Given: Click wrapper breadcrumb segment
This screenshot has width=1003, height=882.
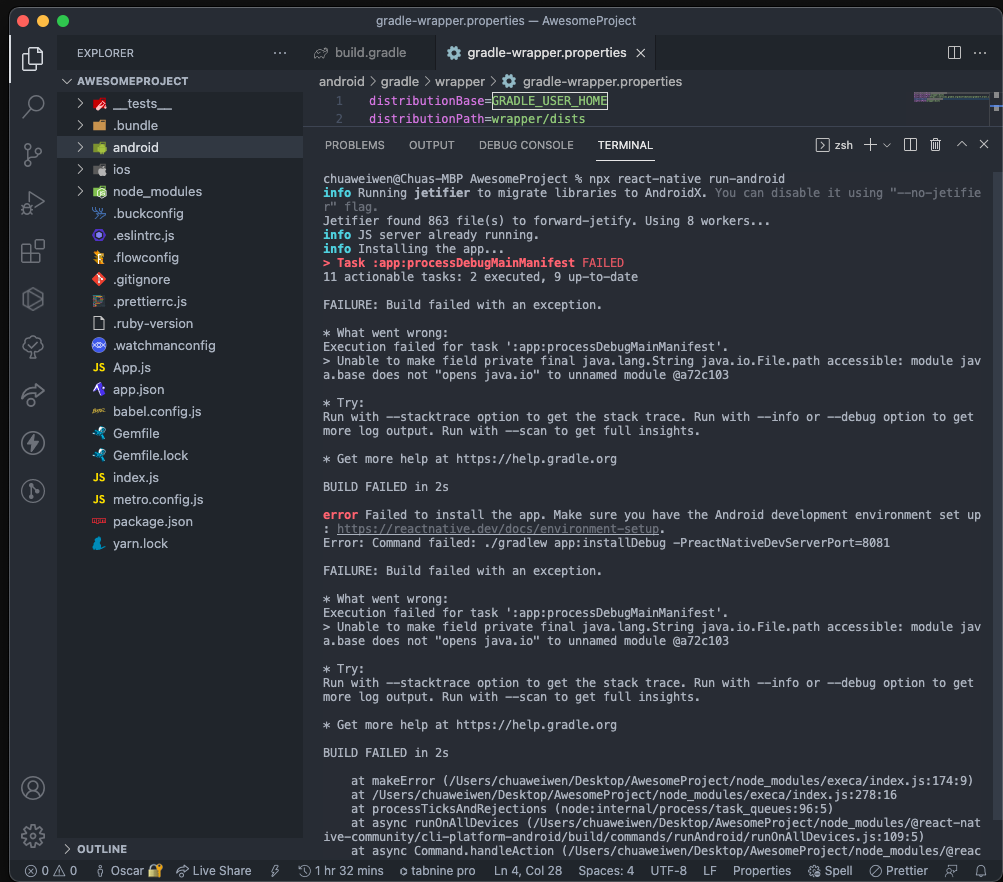Looking at the screenshot, I should coord(459,81).
